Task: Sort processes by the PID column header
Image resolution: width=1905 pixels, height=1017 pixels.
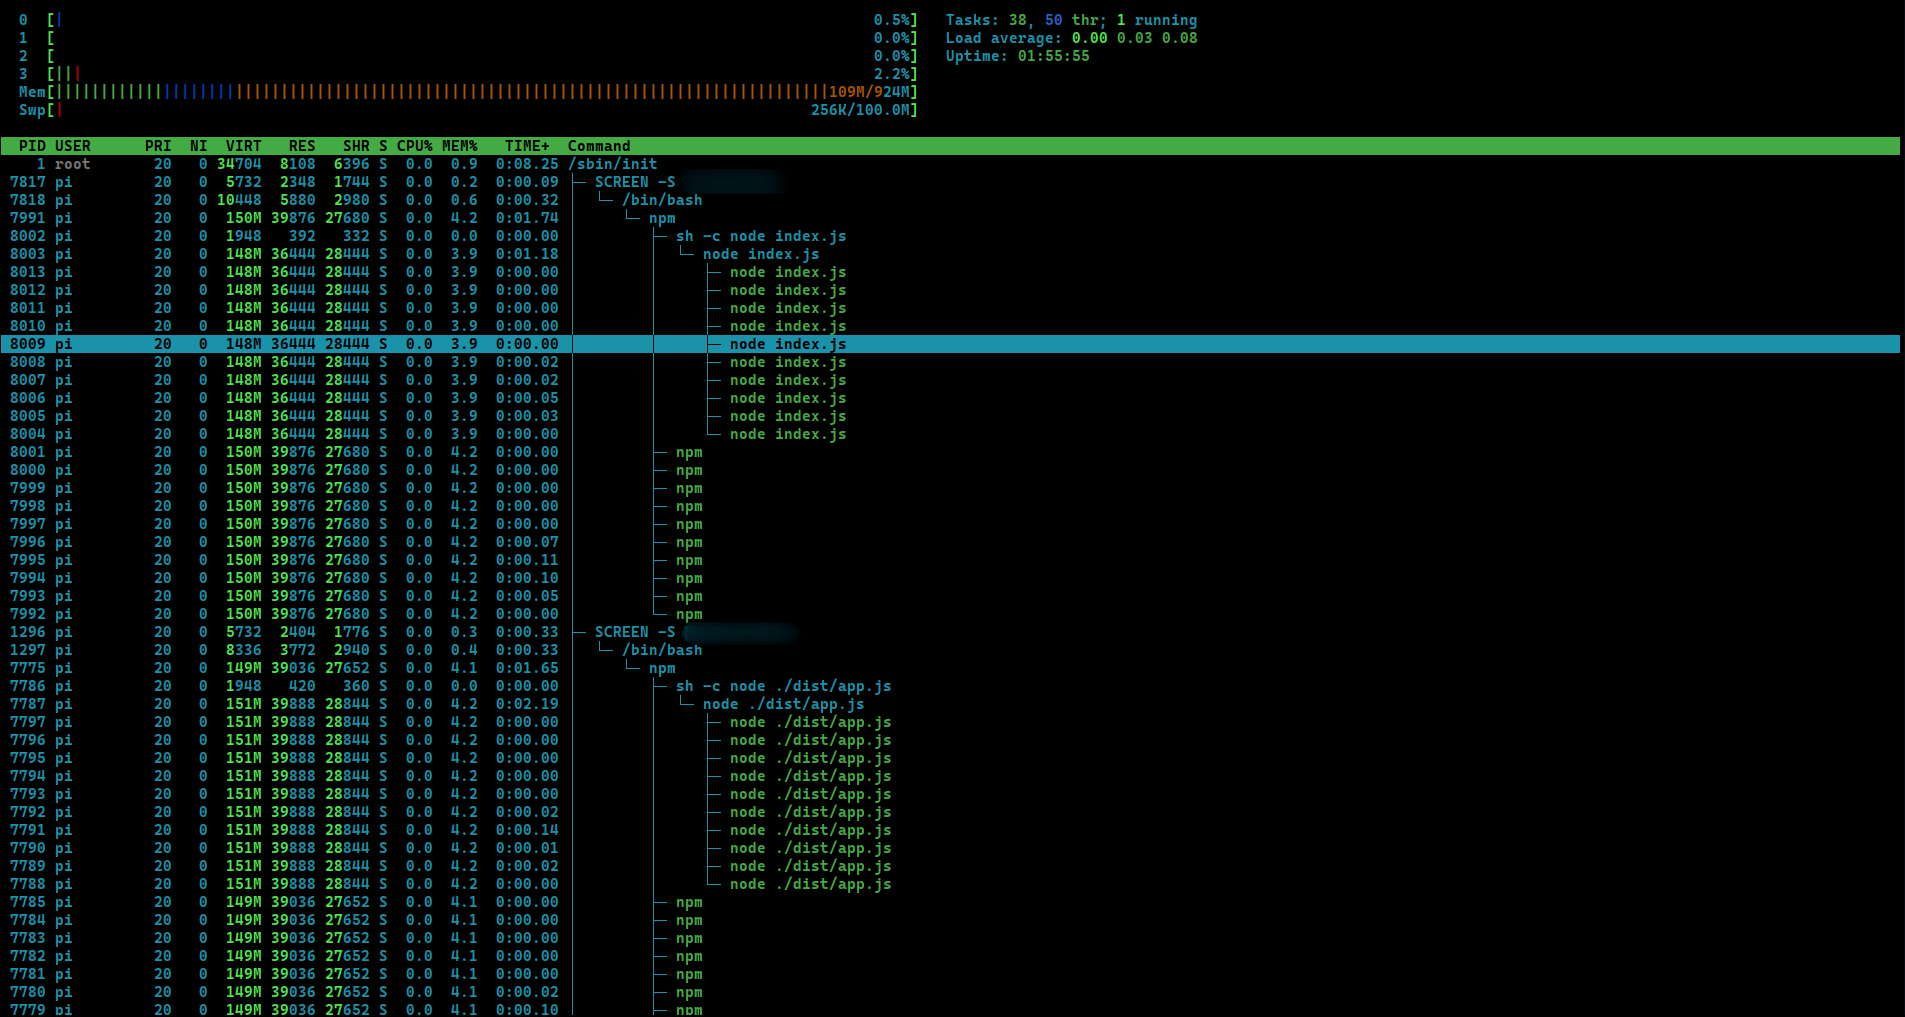Action: pyautogui.click(x=32, y=146)
